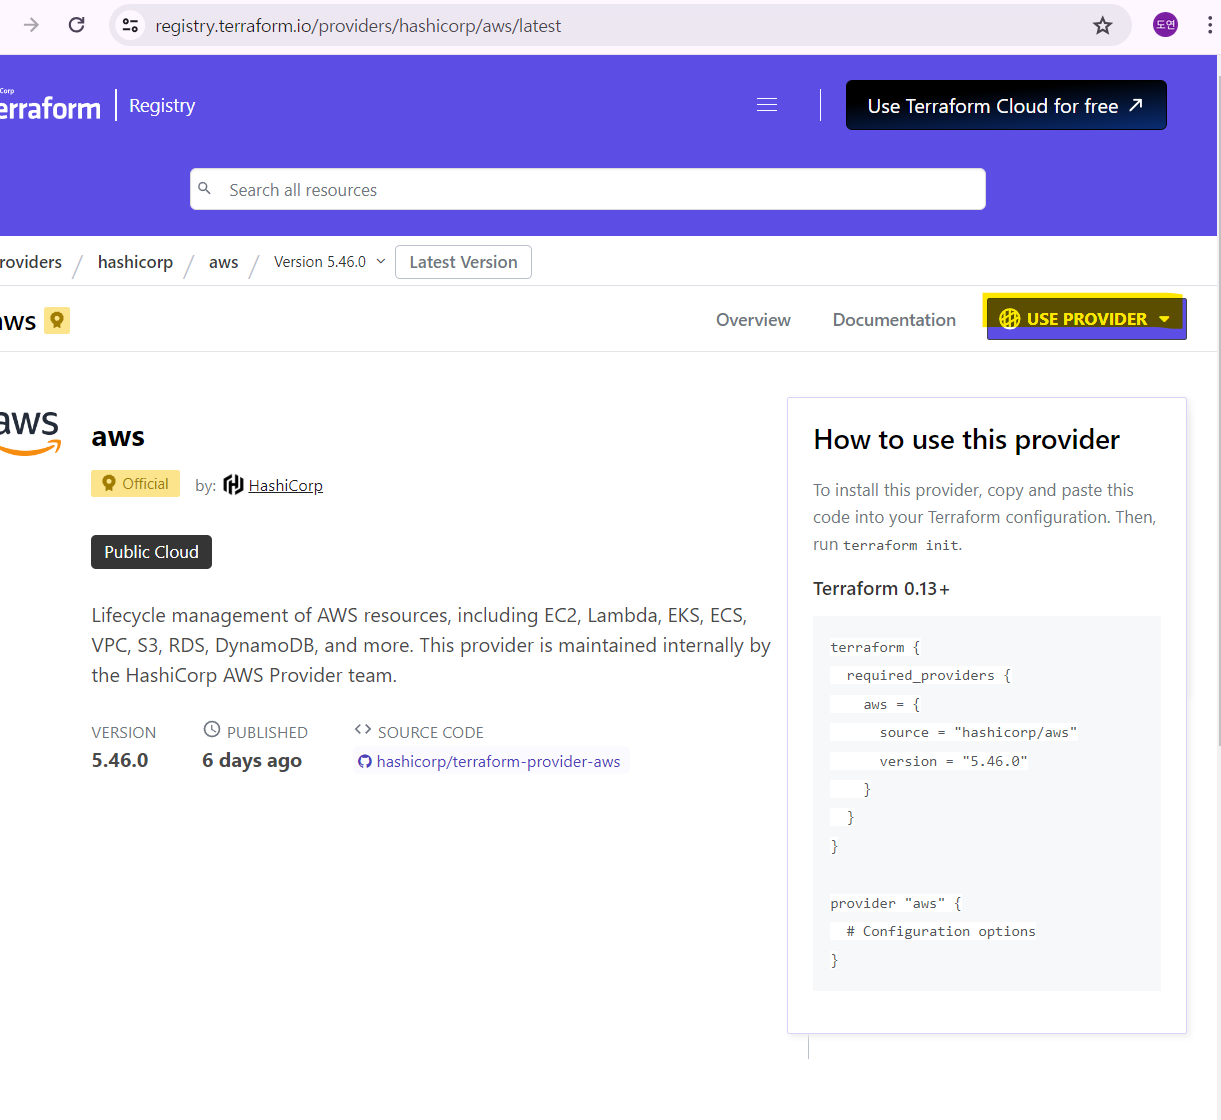1221x1120 pixels.
Task: Expand the Version 5.46.0 dropdown
Action: tap(330, 262)
